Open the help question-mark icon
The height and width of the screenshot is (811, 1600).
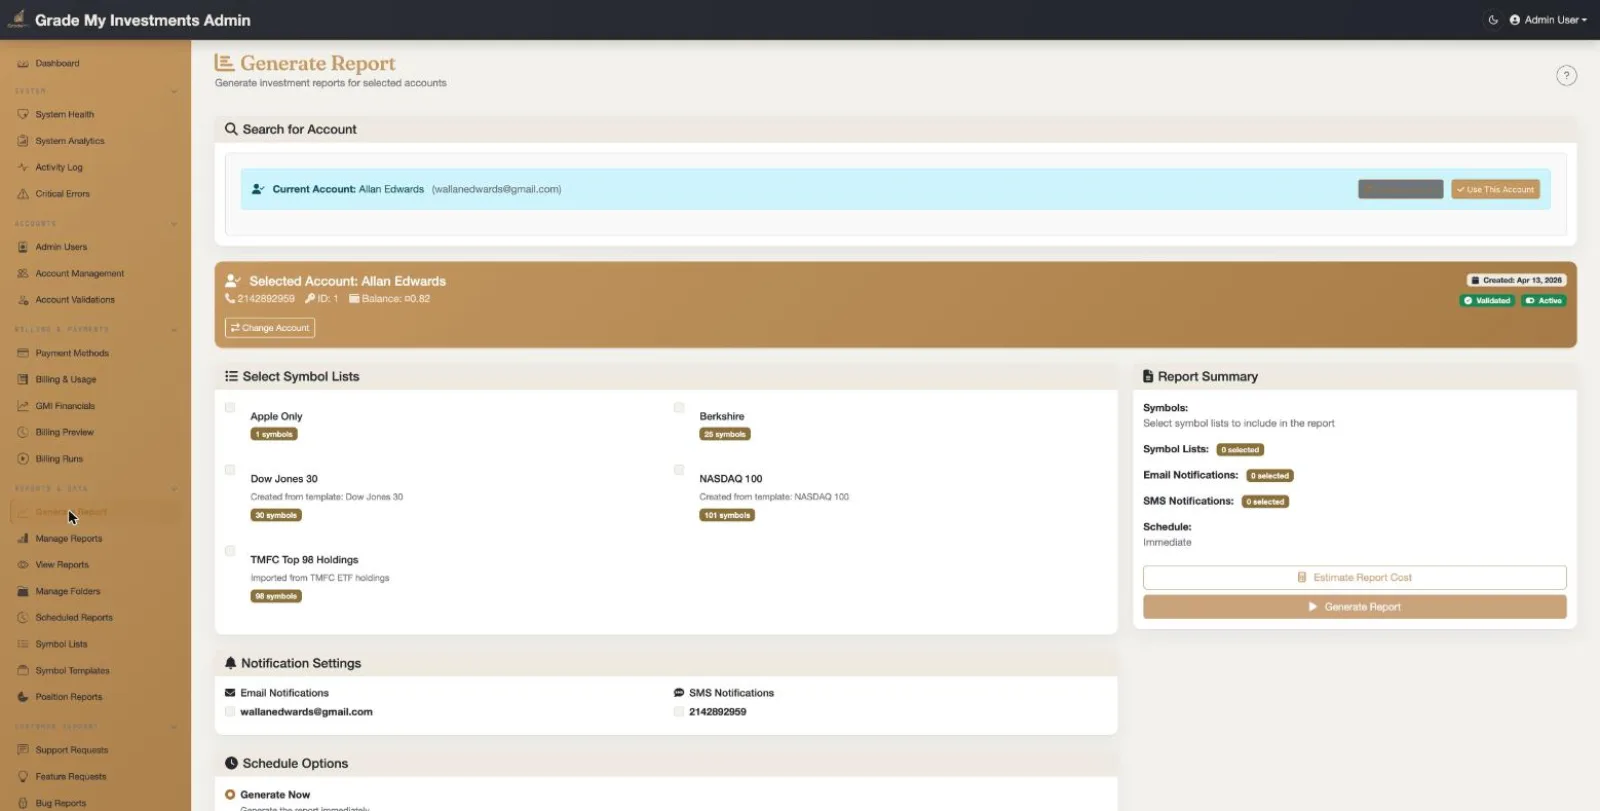(1566, 76)
